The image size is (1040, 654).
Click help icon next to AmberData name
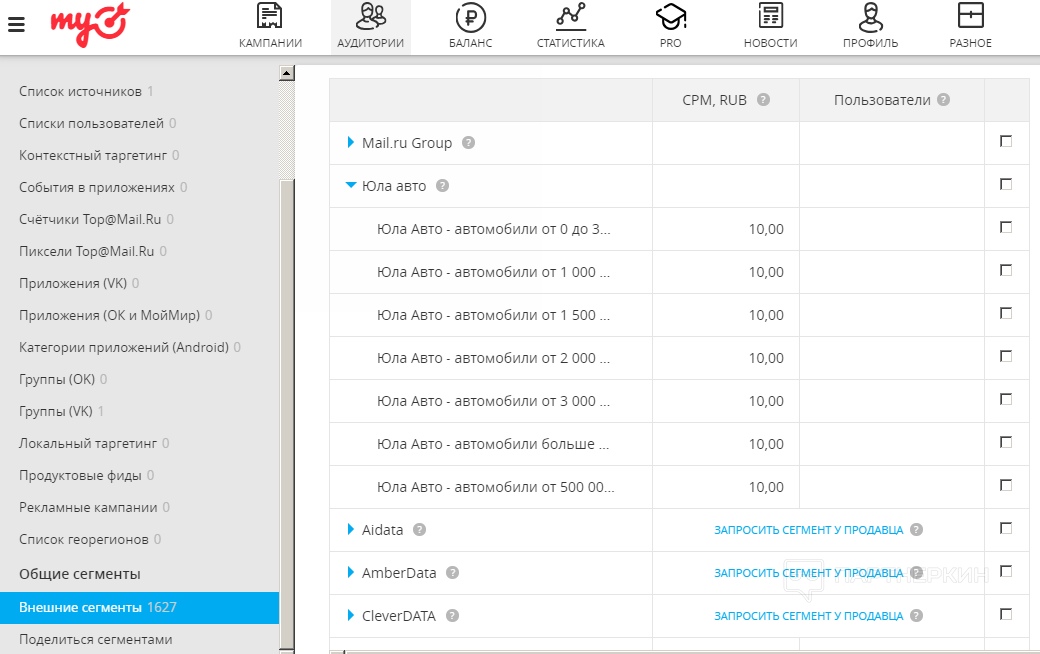click(x=452, y=572)
